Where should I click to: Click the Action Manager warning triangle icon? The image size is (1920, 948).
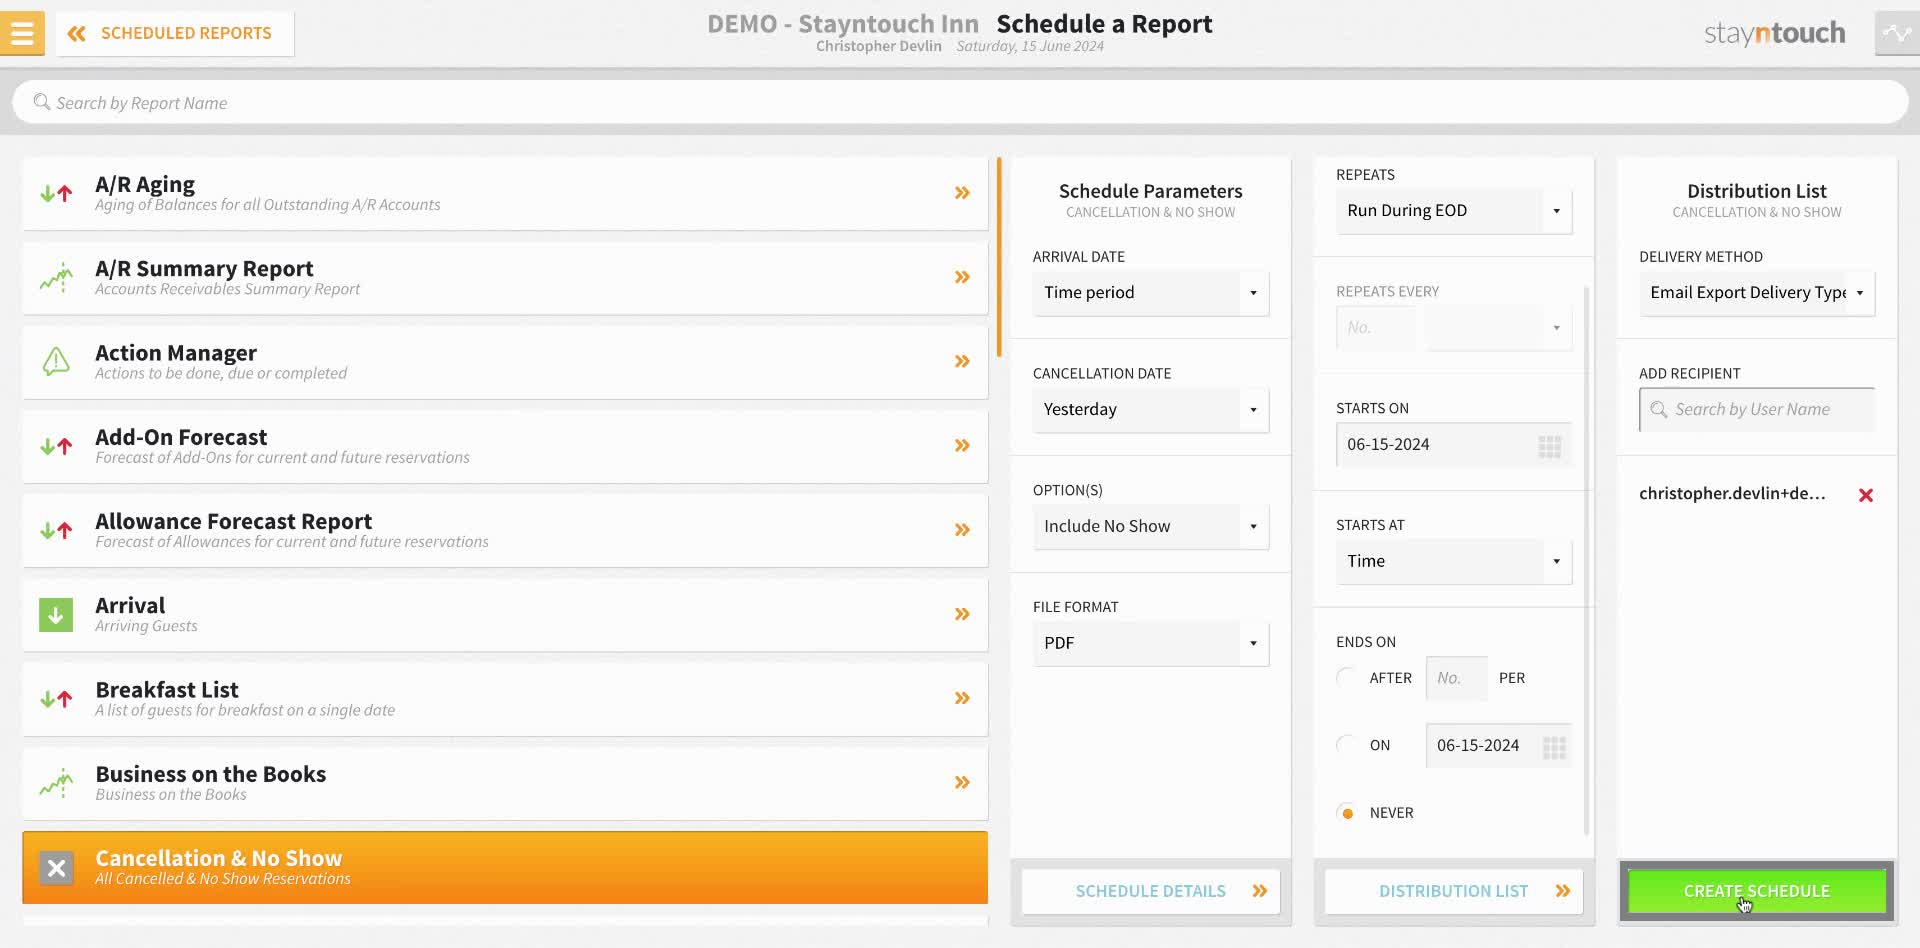coord(56,361)
